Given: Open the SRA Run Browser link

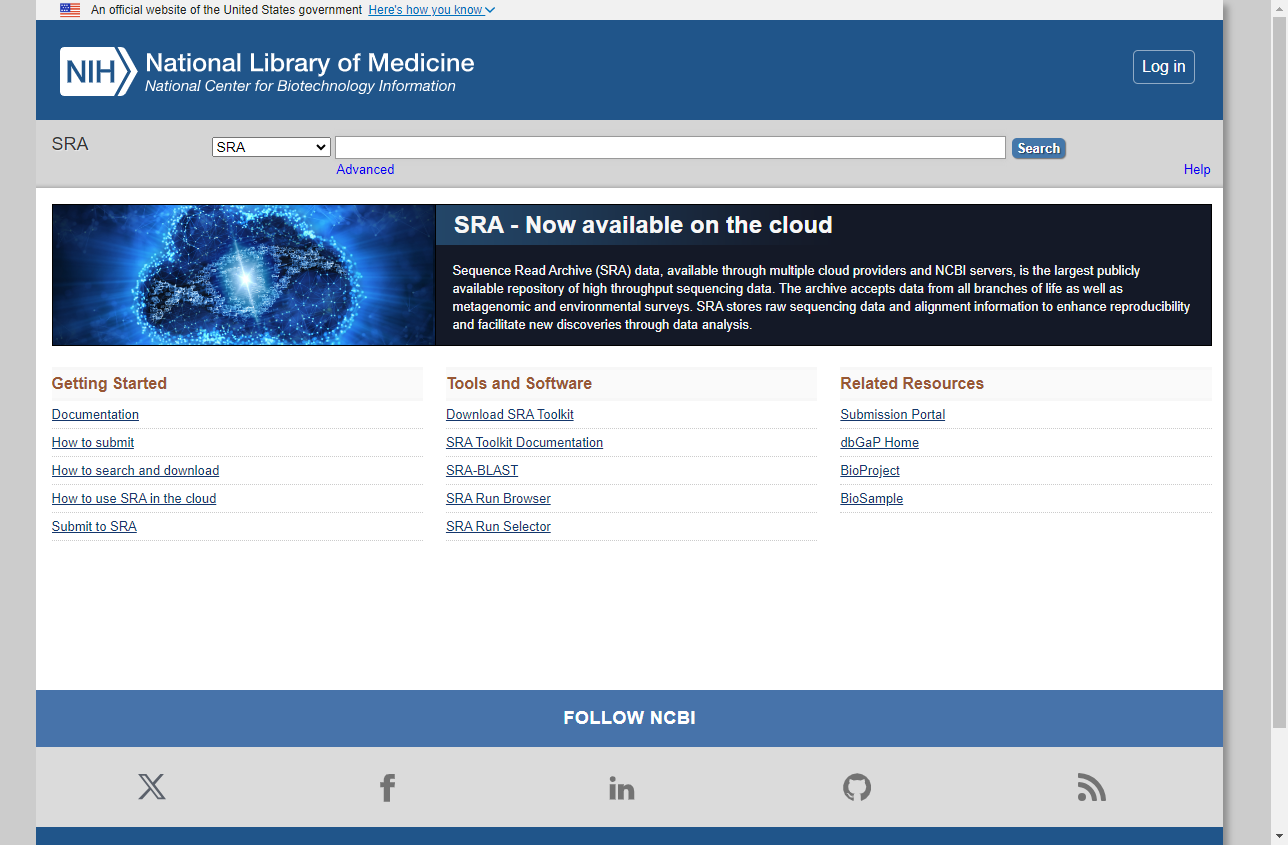Looking at the screenshot, I should (x=498, y=498).
